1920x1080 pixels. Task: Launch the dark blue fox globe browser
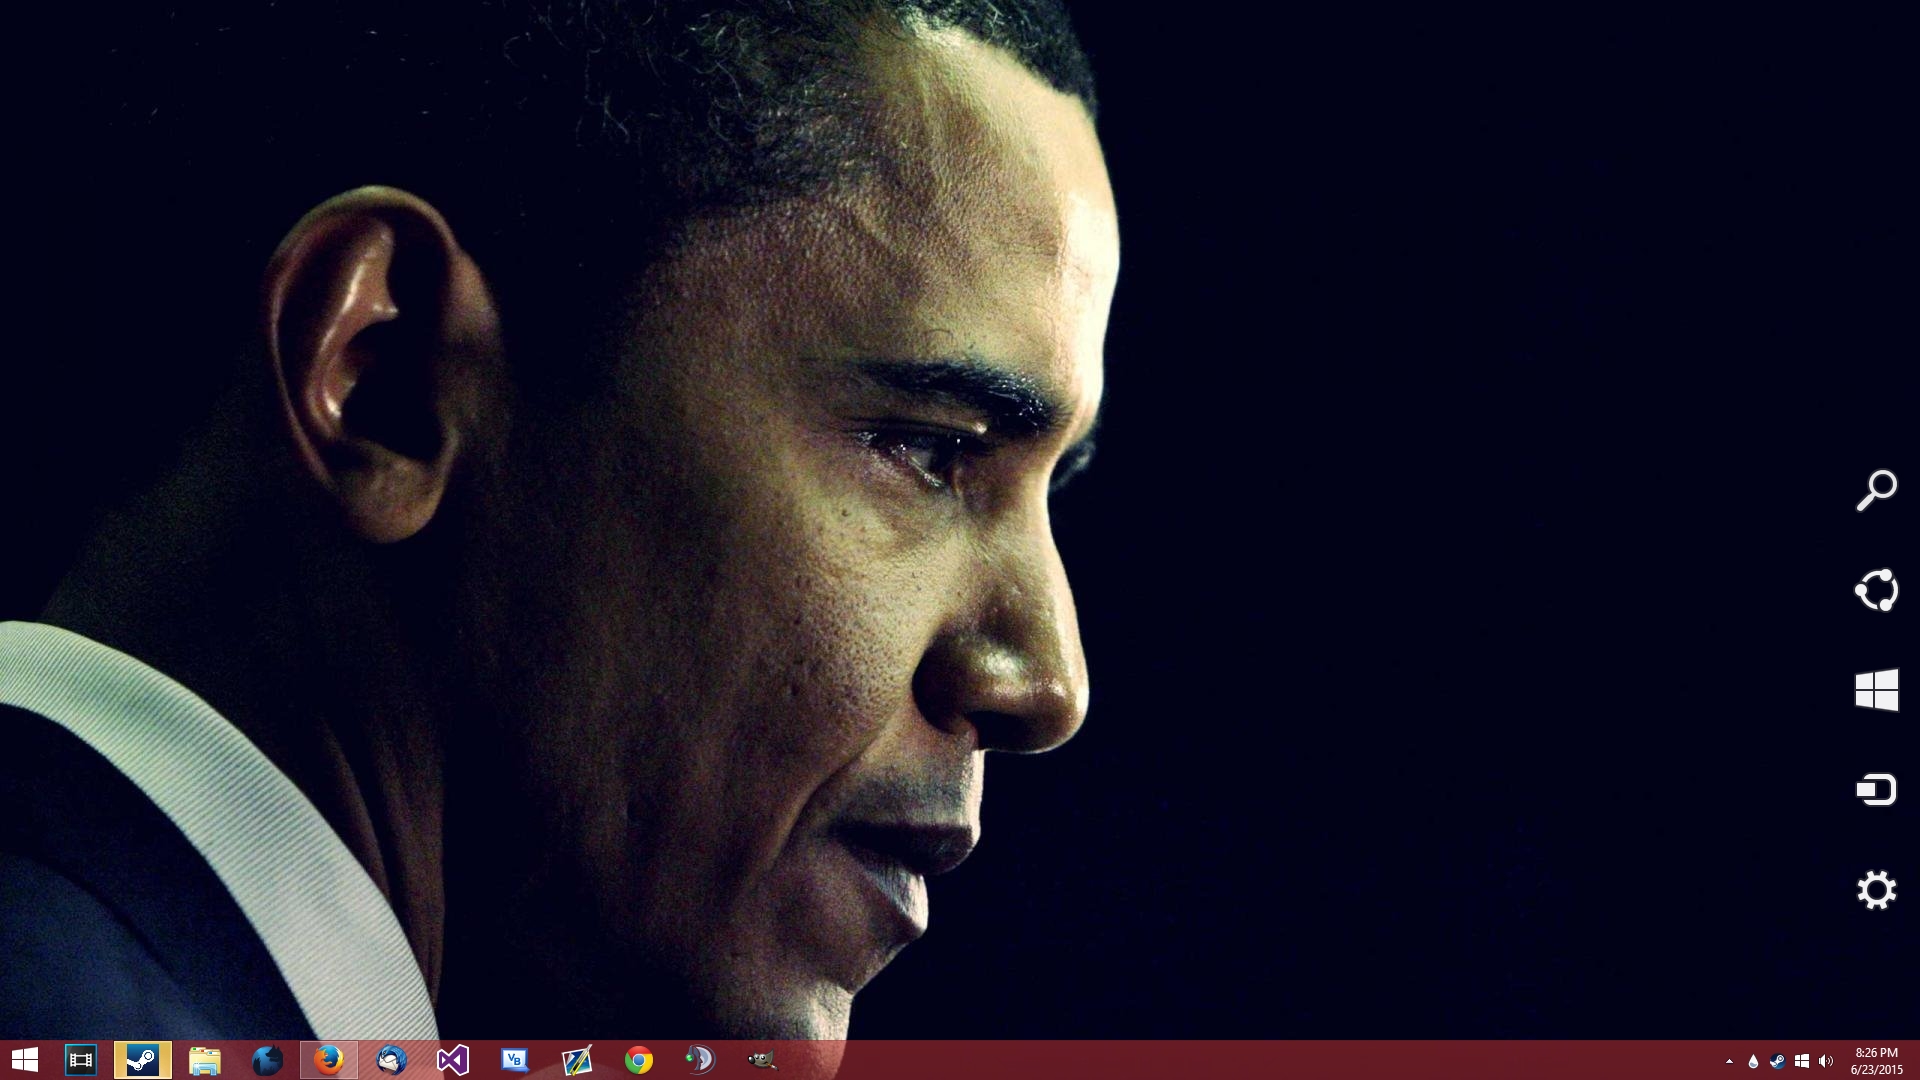pos(267,1060)
